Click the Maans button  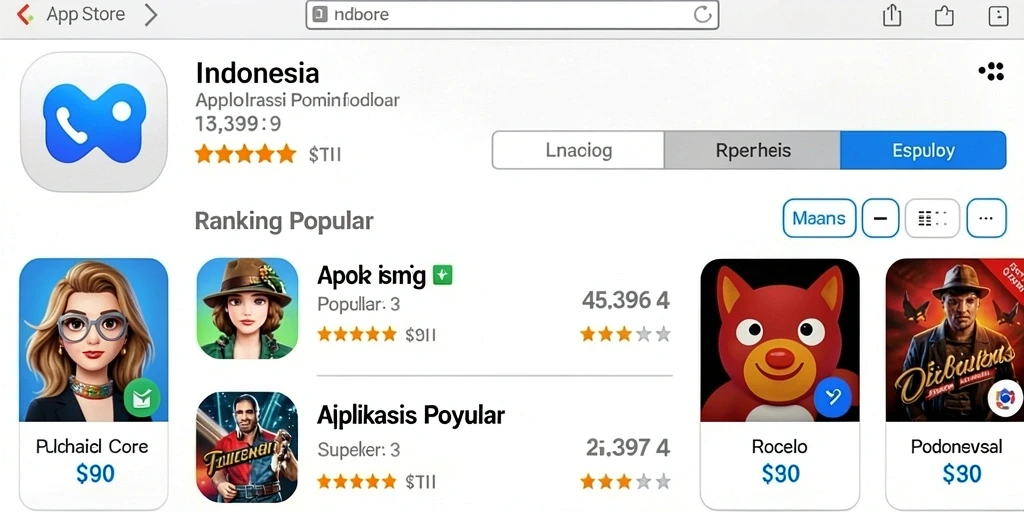pyautogui.click(x=819, y=218)
